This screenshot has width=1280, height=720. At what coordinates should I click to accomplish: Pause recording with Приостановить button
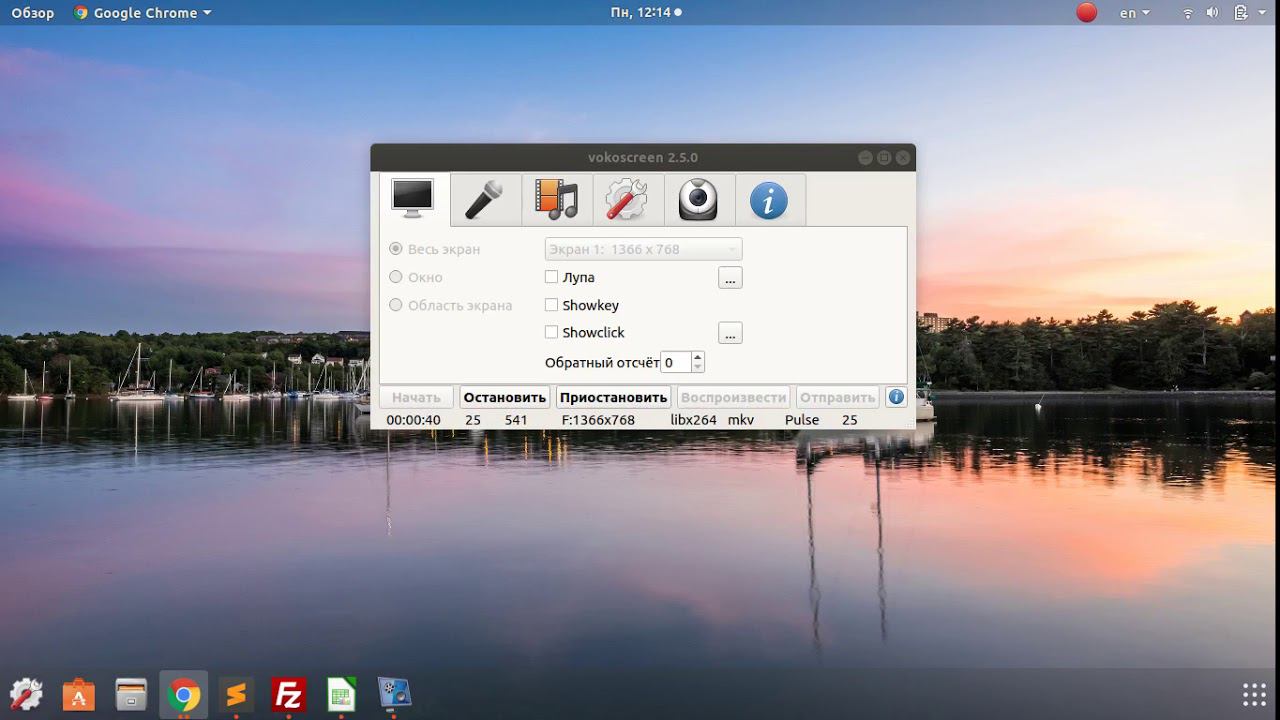614,397
